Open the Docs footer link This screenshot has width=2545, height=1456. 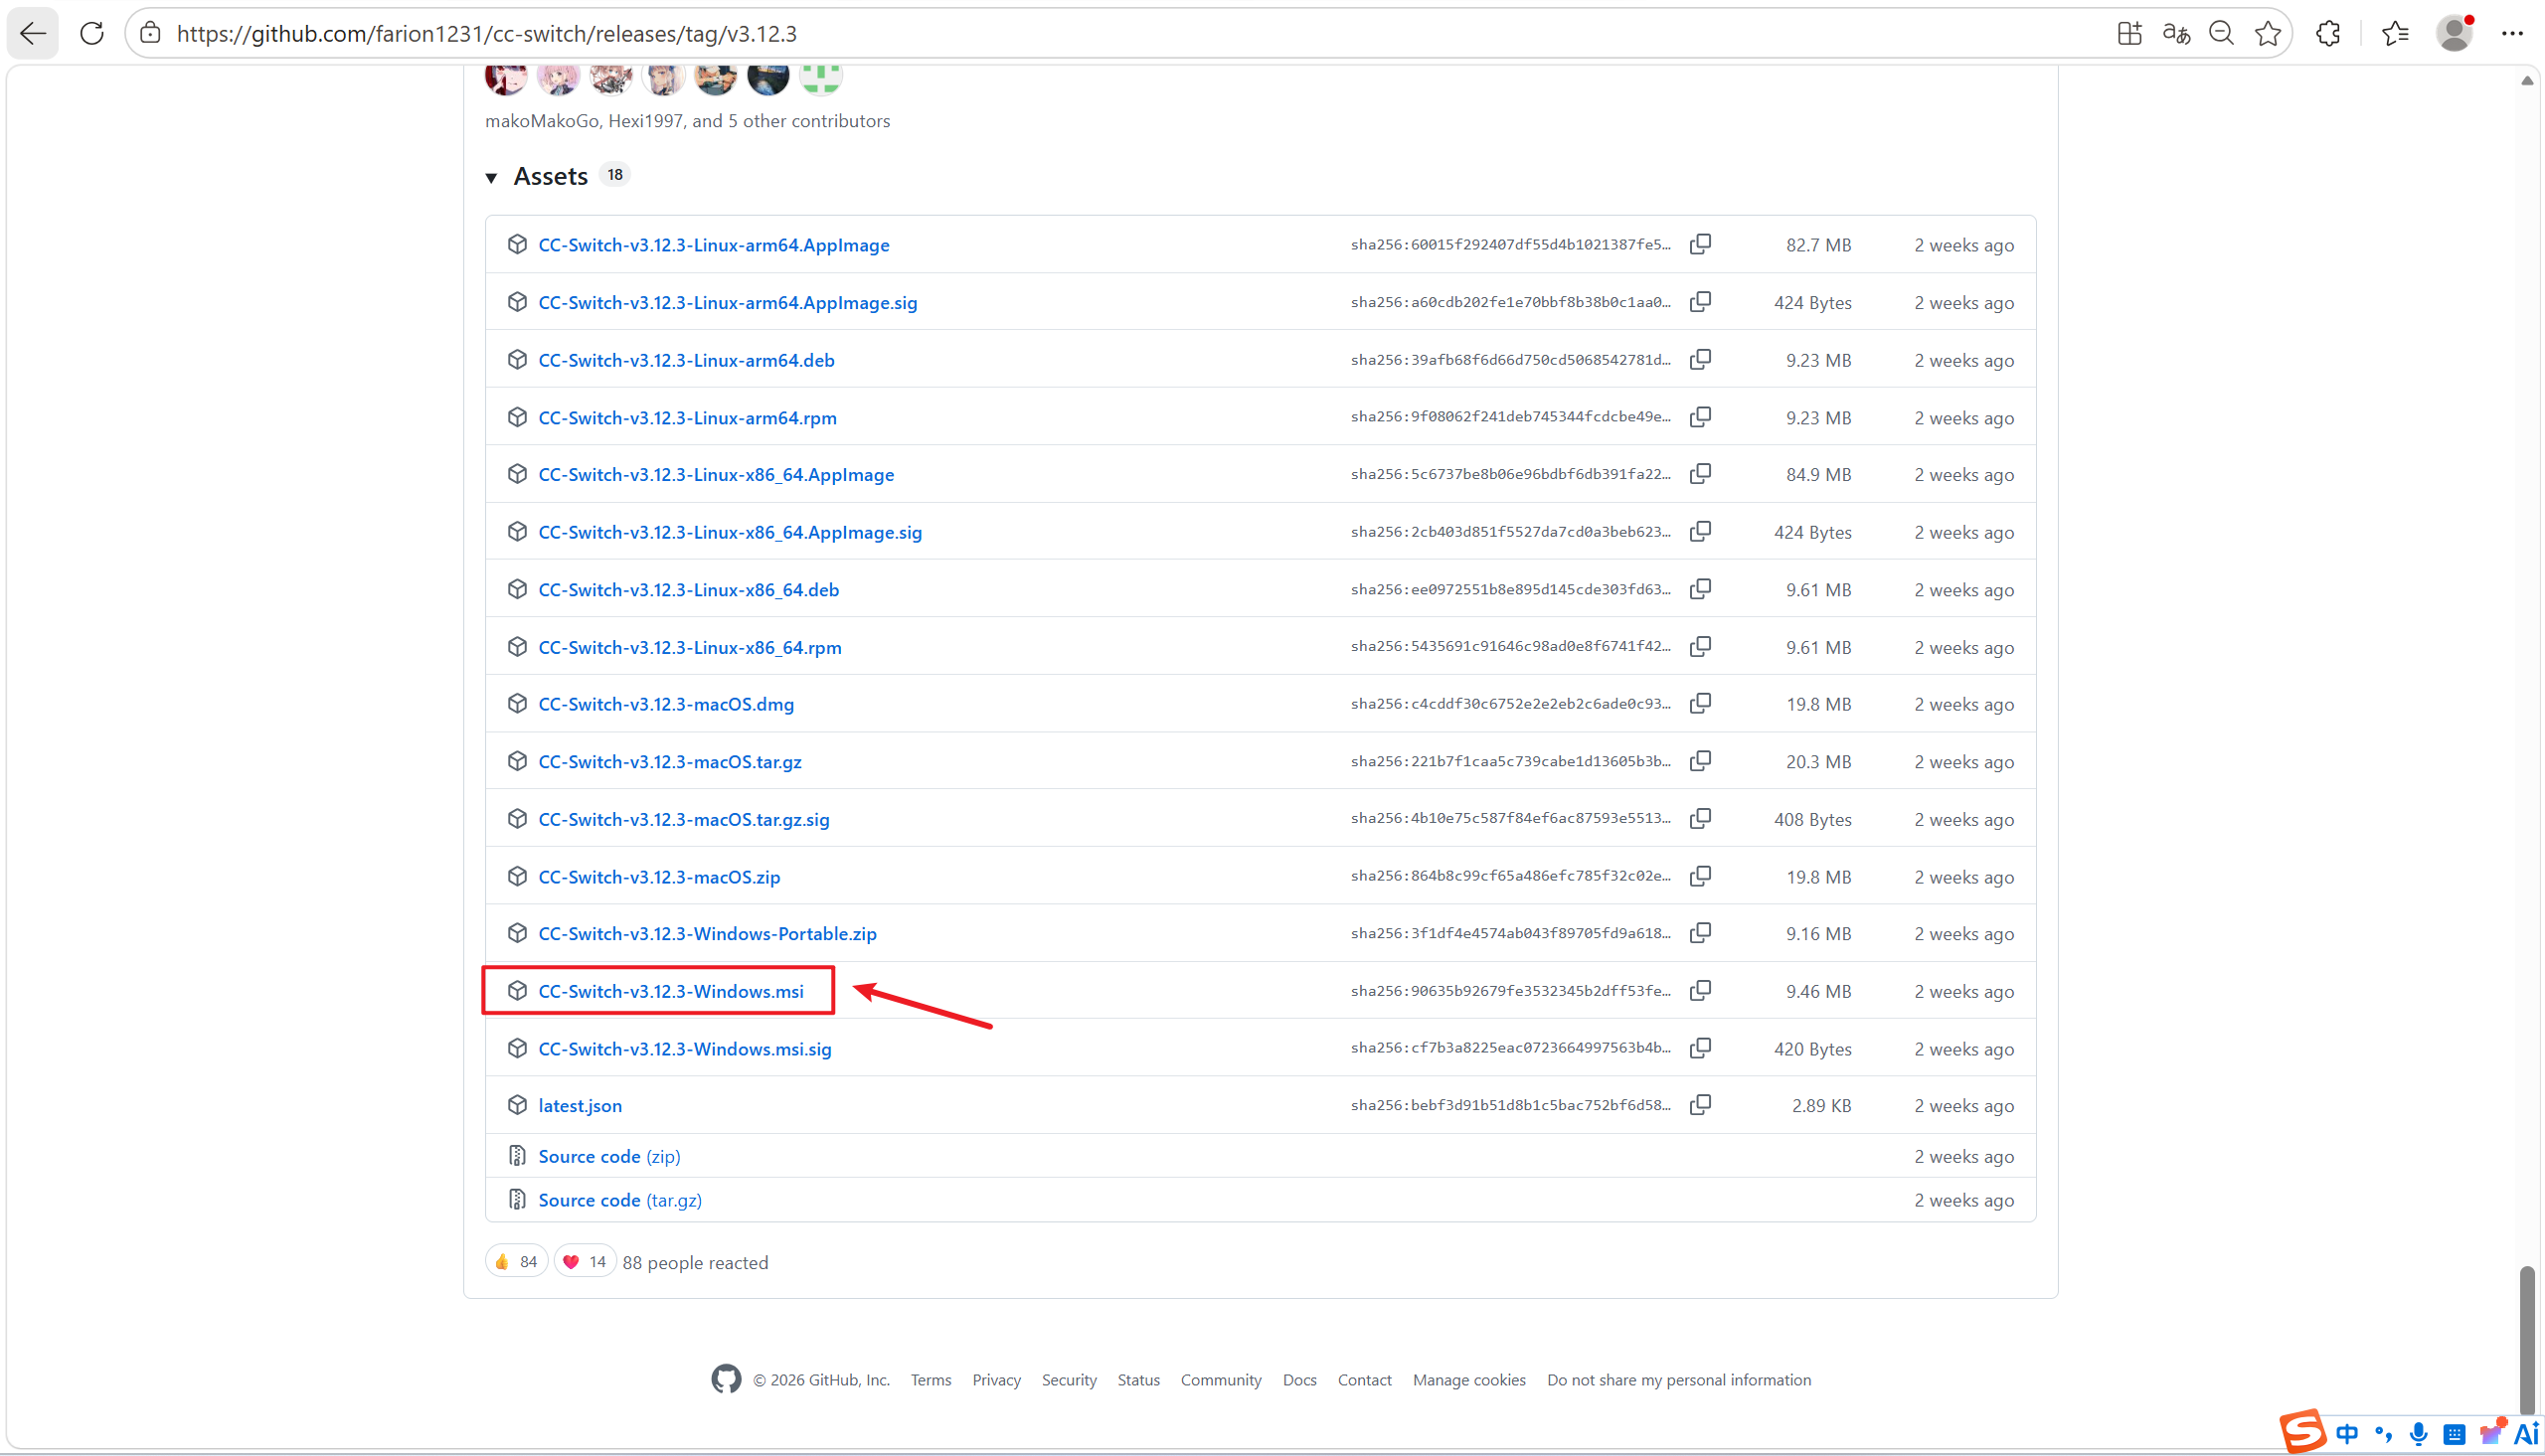coord(1299,1380)
